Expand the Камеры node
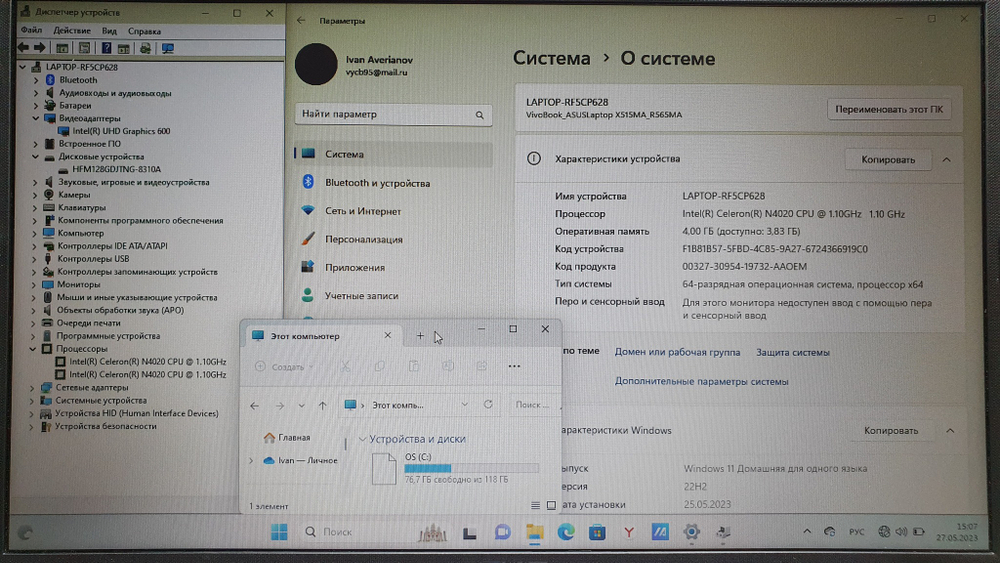The height and width of the screenshot is (563, 1000). [x=35, y=194]
